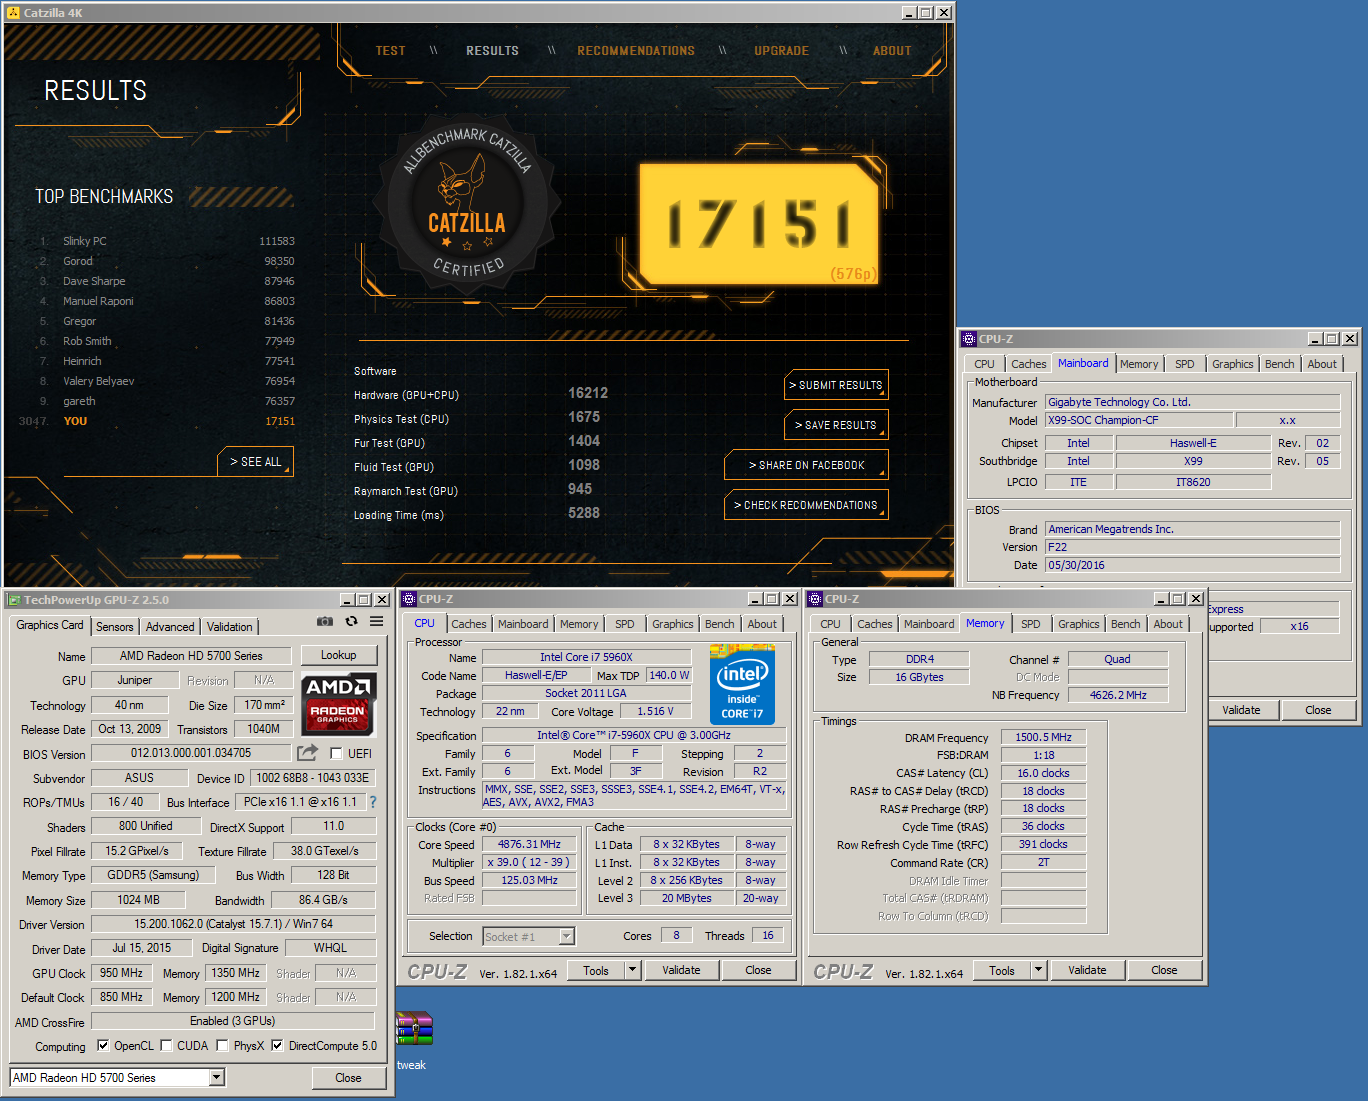The height and width of the screenshot is (1101, 1368).
Task: Close the CPU-Z Mainboard window via X
Action: point(1350,339)
